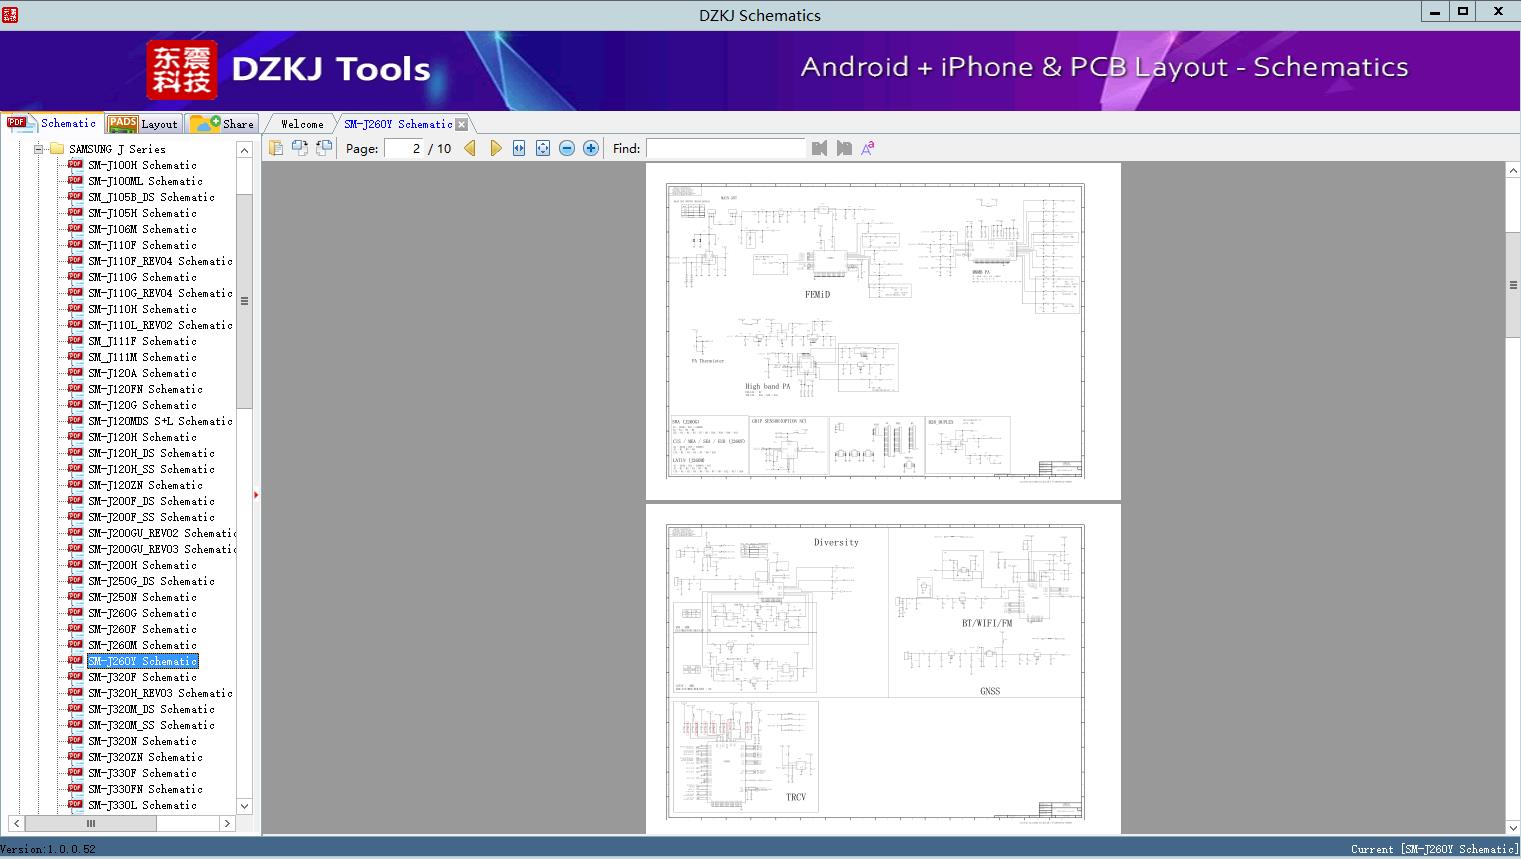The height and width of the screenshot is (859, 1521).
Task: Click the find previous icon
Action: (x=820, y=148)
